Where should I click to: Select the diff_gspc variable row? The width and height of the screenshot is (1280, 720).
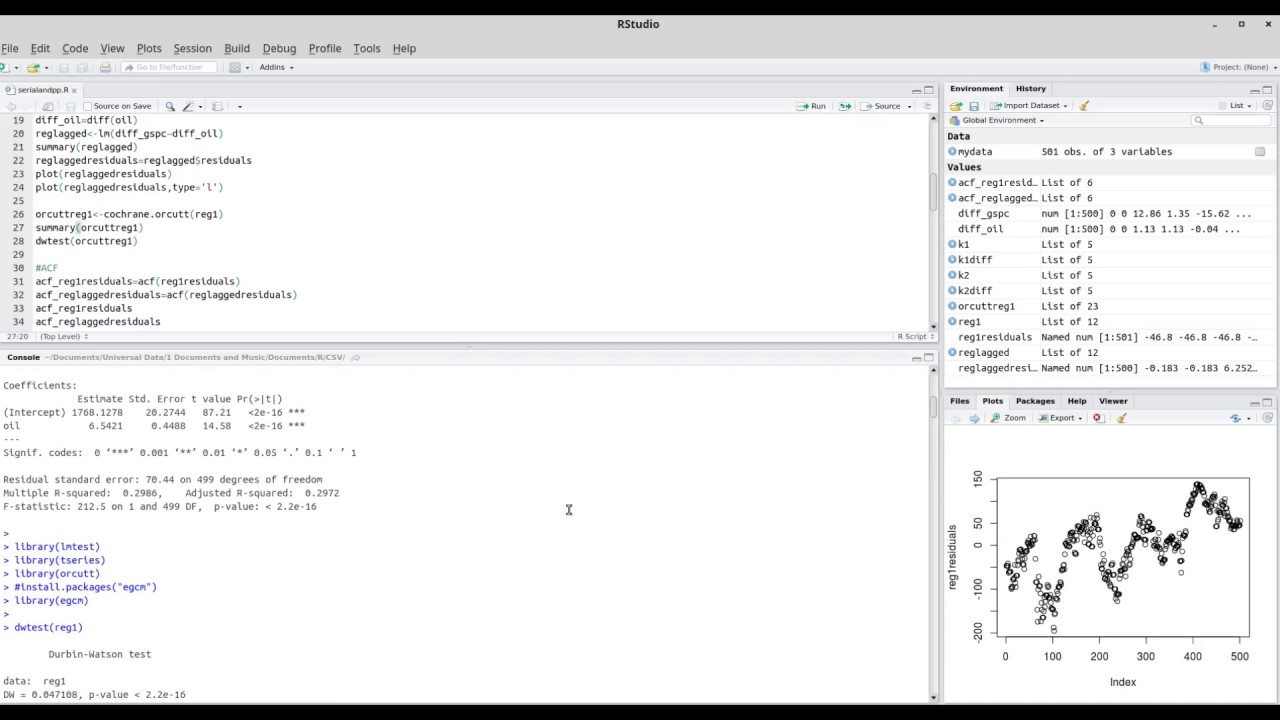pos(1110,214)
